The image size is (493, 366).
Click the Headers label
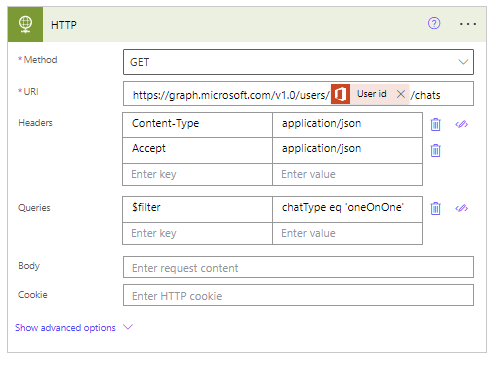click(x=35, y=123)
